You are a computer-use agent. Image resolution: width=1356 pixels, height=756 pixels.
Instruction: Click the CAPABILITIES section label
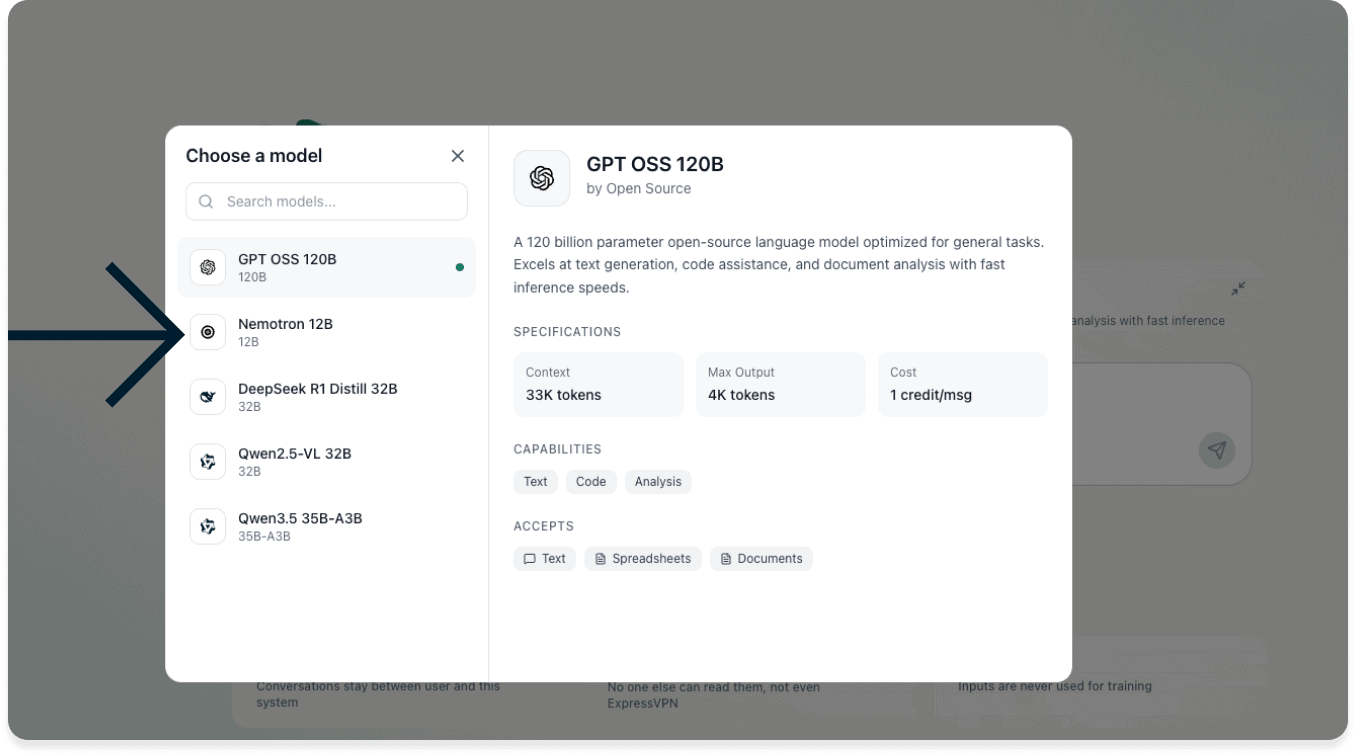pyautogui.click(x=558, y=450)
